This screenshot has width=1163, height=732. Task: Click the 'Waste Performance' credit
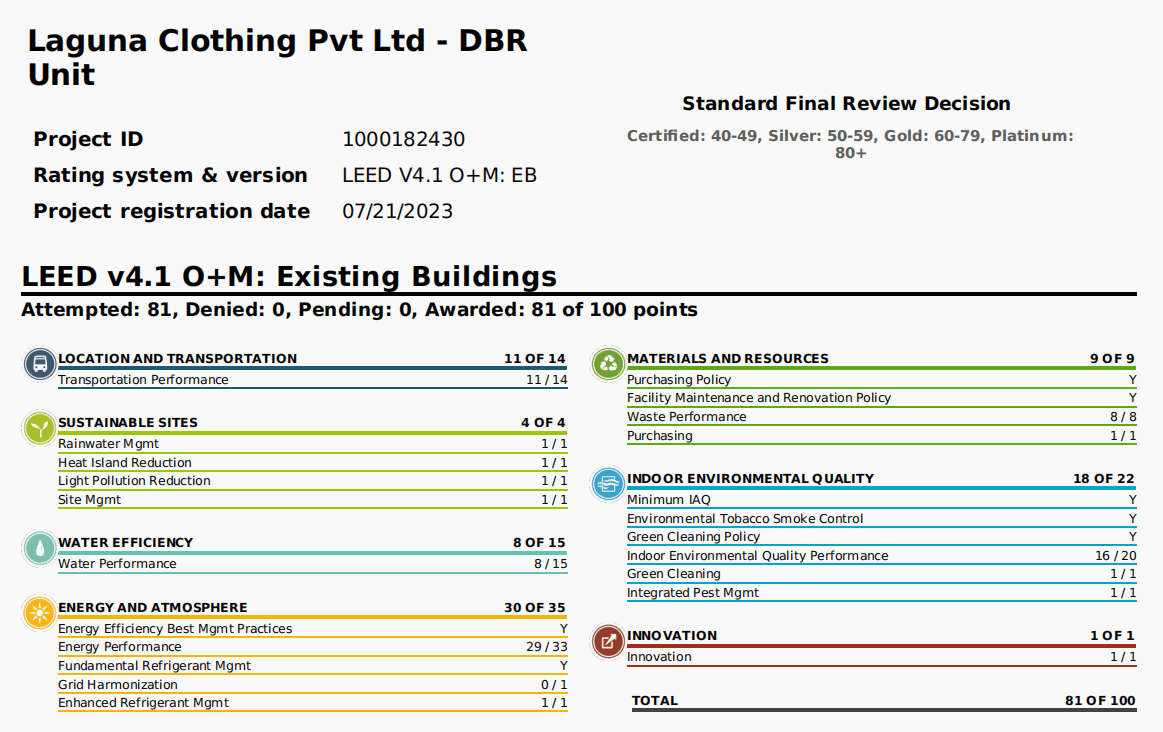coord(686,417)
